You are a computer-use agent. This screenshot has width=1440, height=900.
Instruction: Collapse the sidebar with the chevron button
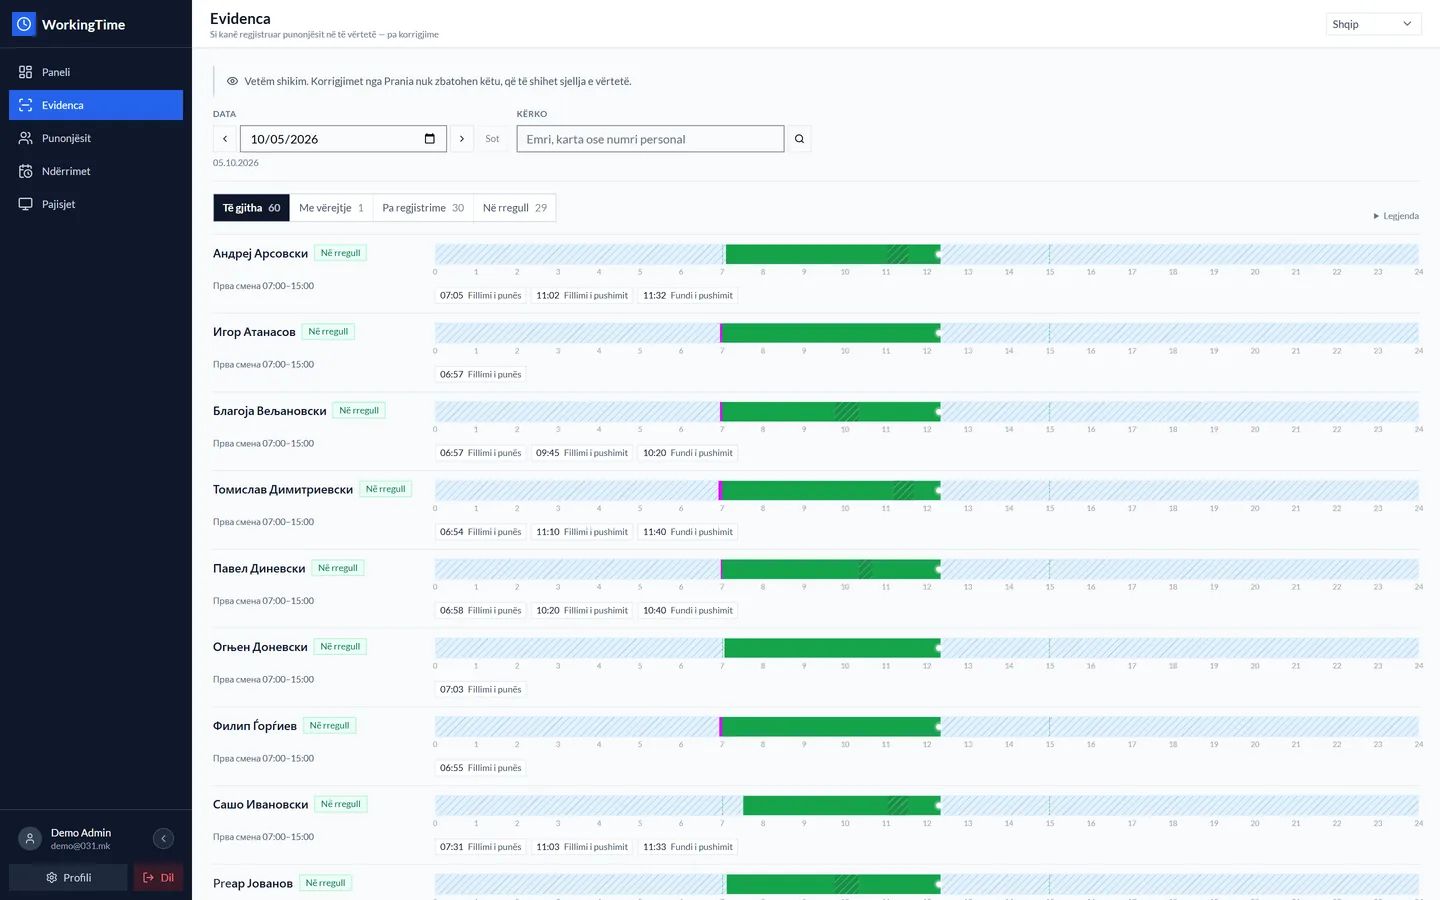pos(163,839)
